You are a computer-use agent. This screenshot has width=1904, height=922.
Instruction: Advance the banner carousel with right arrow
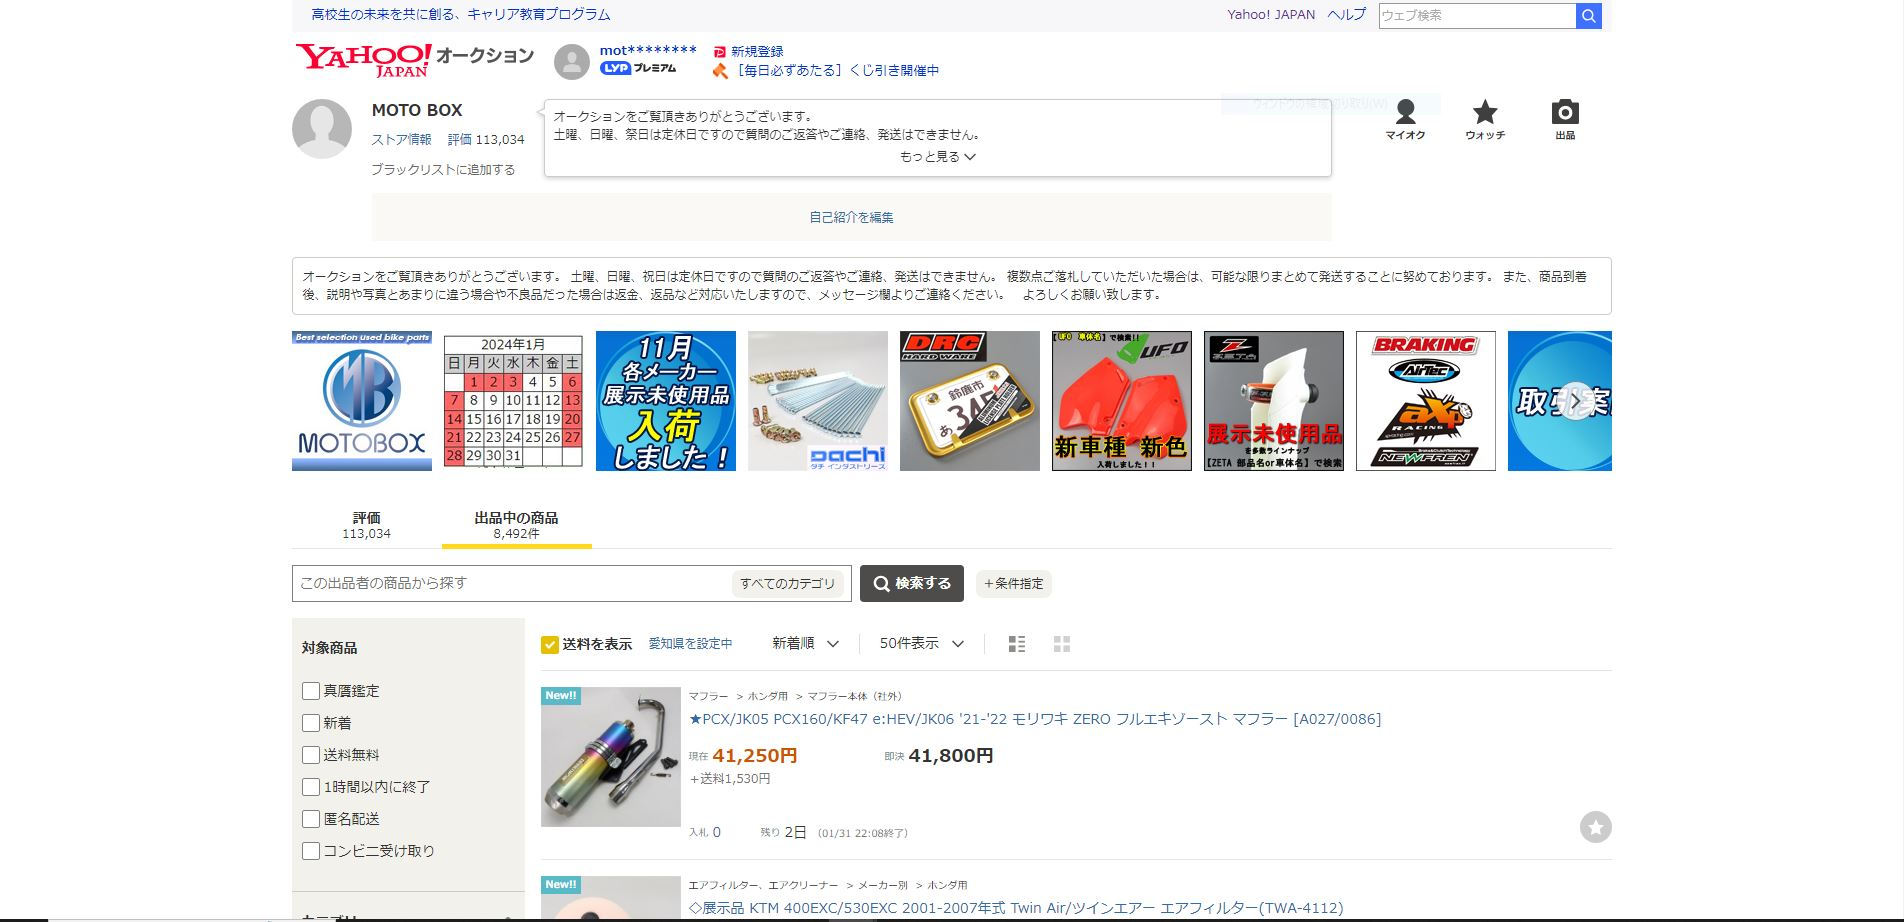click(1576, 401)
